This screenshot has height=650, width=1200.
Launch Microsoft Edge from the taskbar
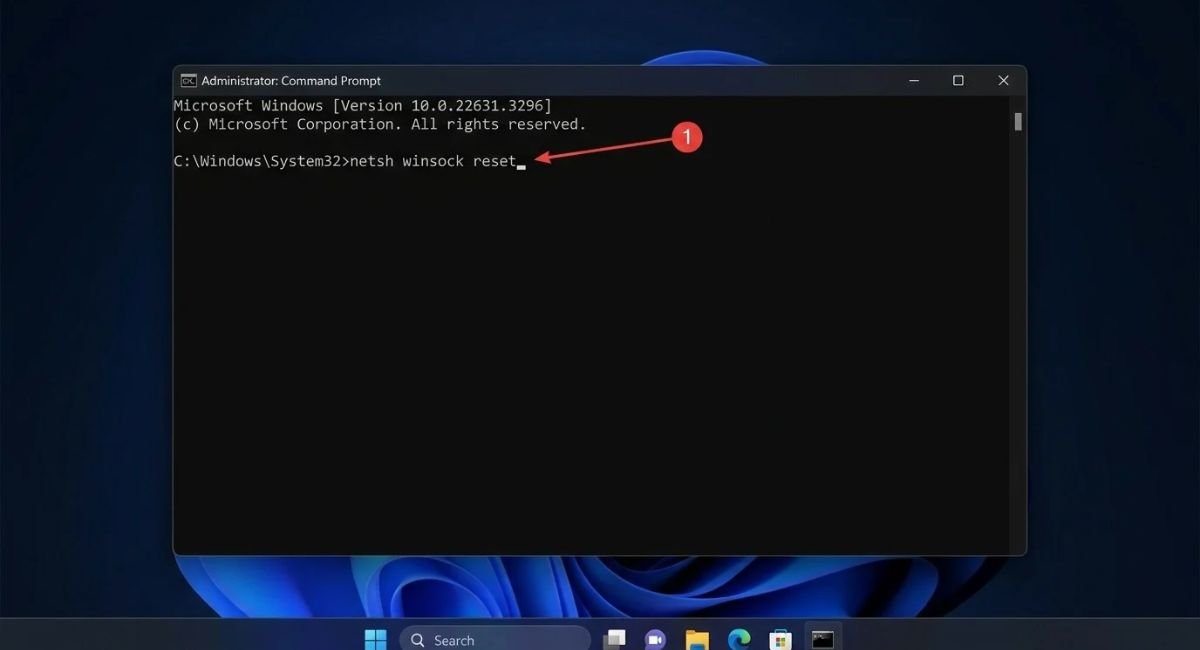coord(739,639)
